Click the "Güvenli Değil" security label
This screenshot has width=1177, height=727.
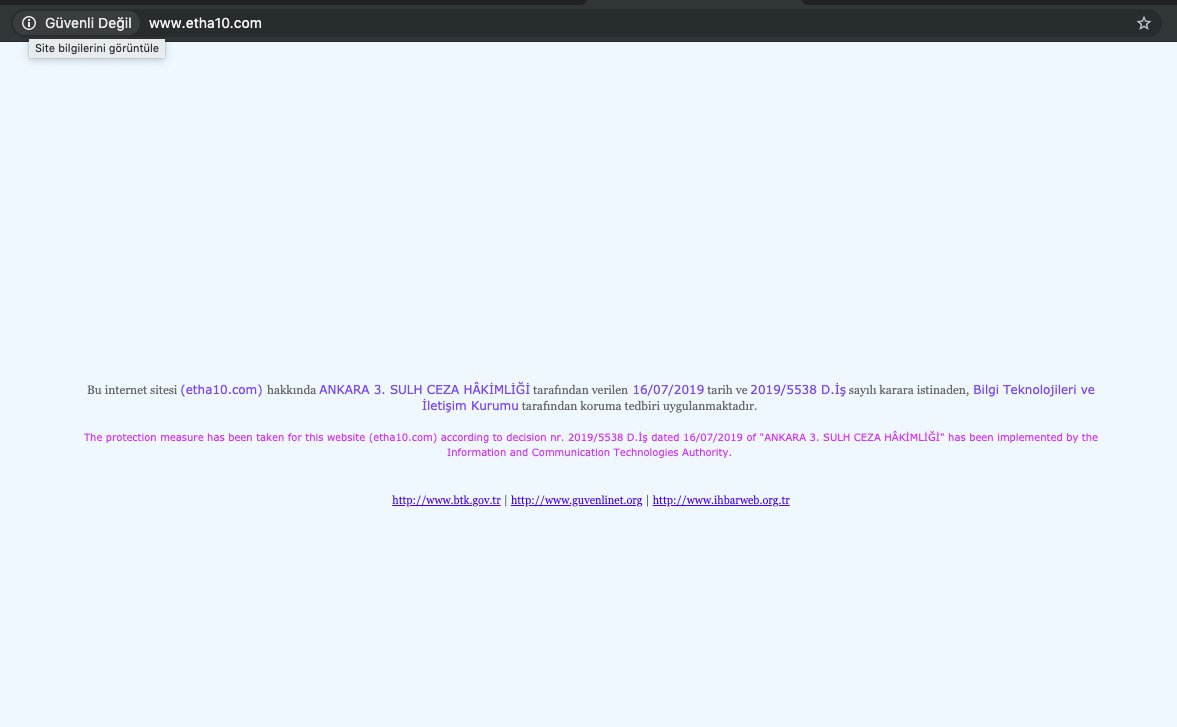click(88, 23)
